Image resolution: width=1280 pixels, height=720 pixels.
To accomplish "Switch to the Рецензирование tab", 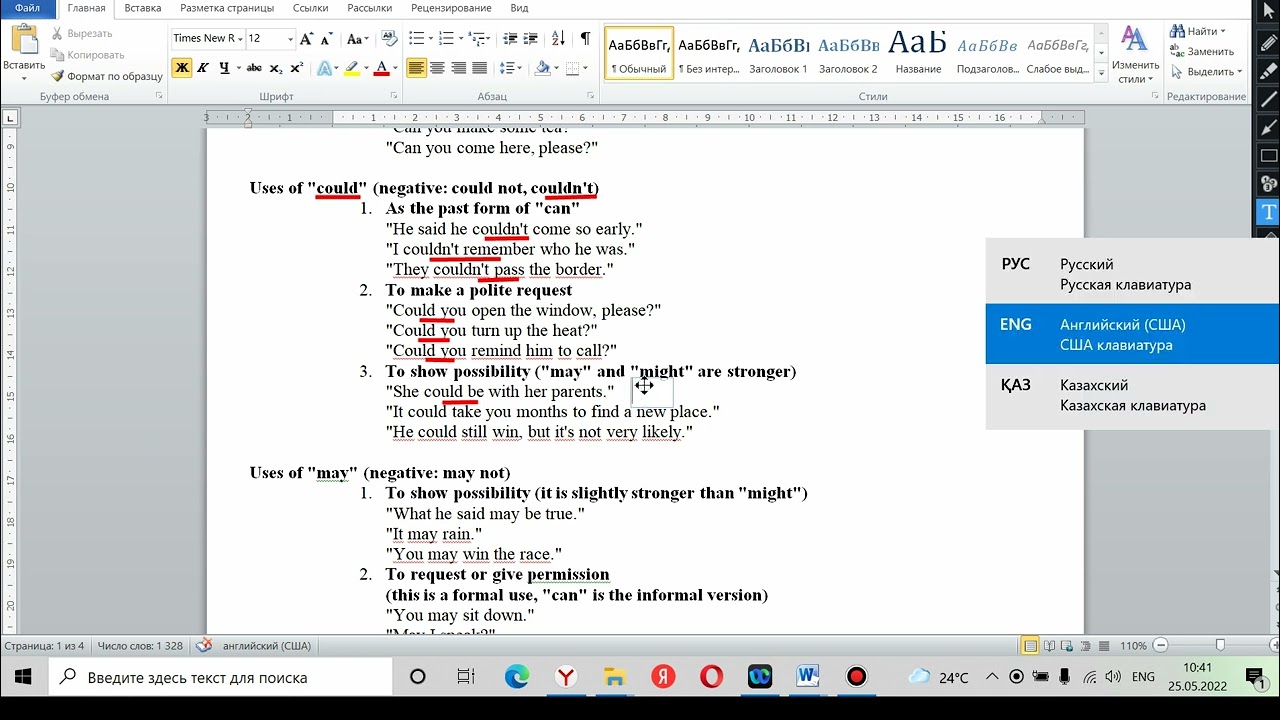I will 451,8.
